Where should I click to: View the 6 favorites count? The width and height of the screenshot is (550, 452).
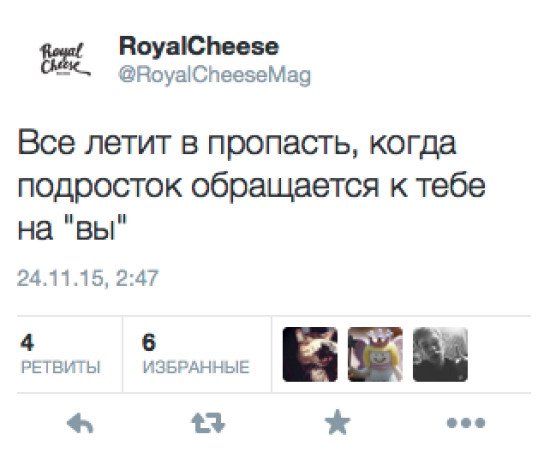point(149,342)
